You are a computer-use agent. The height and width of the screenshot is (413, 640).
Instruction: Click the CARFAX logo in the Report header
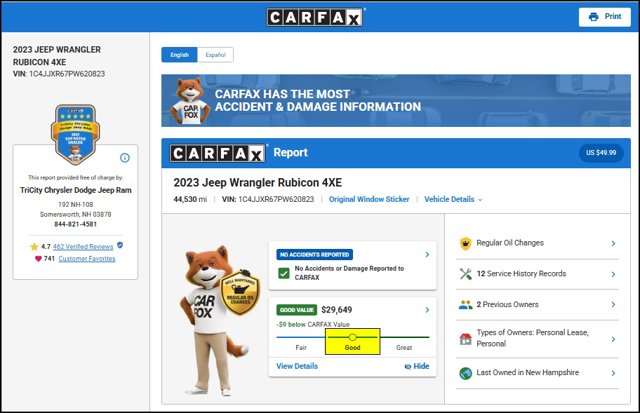pos(218,153)
